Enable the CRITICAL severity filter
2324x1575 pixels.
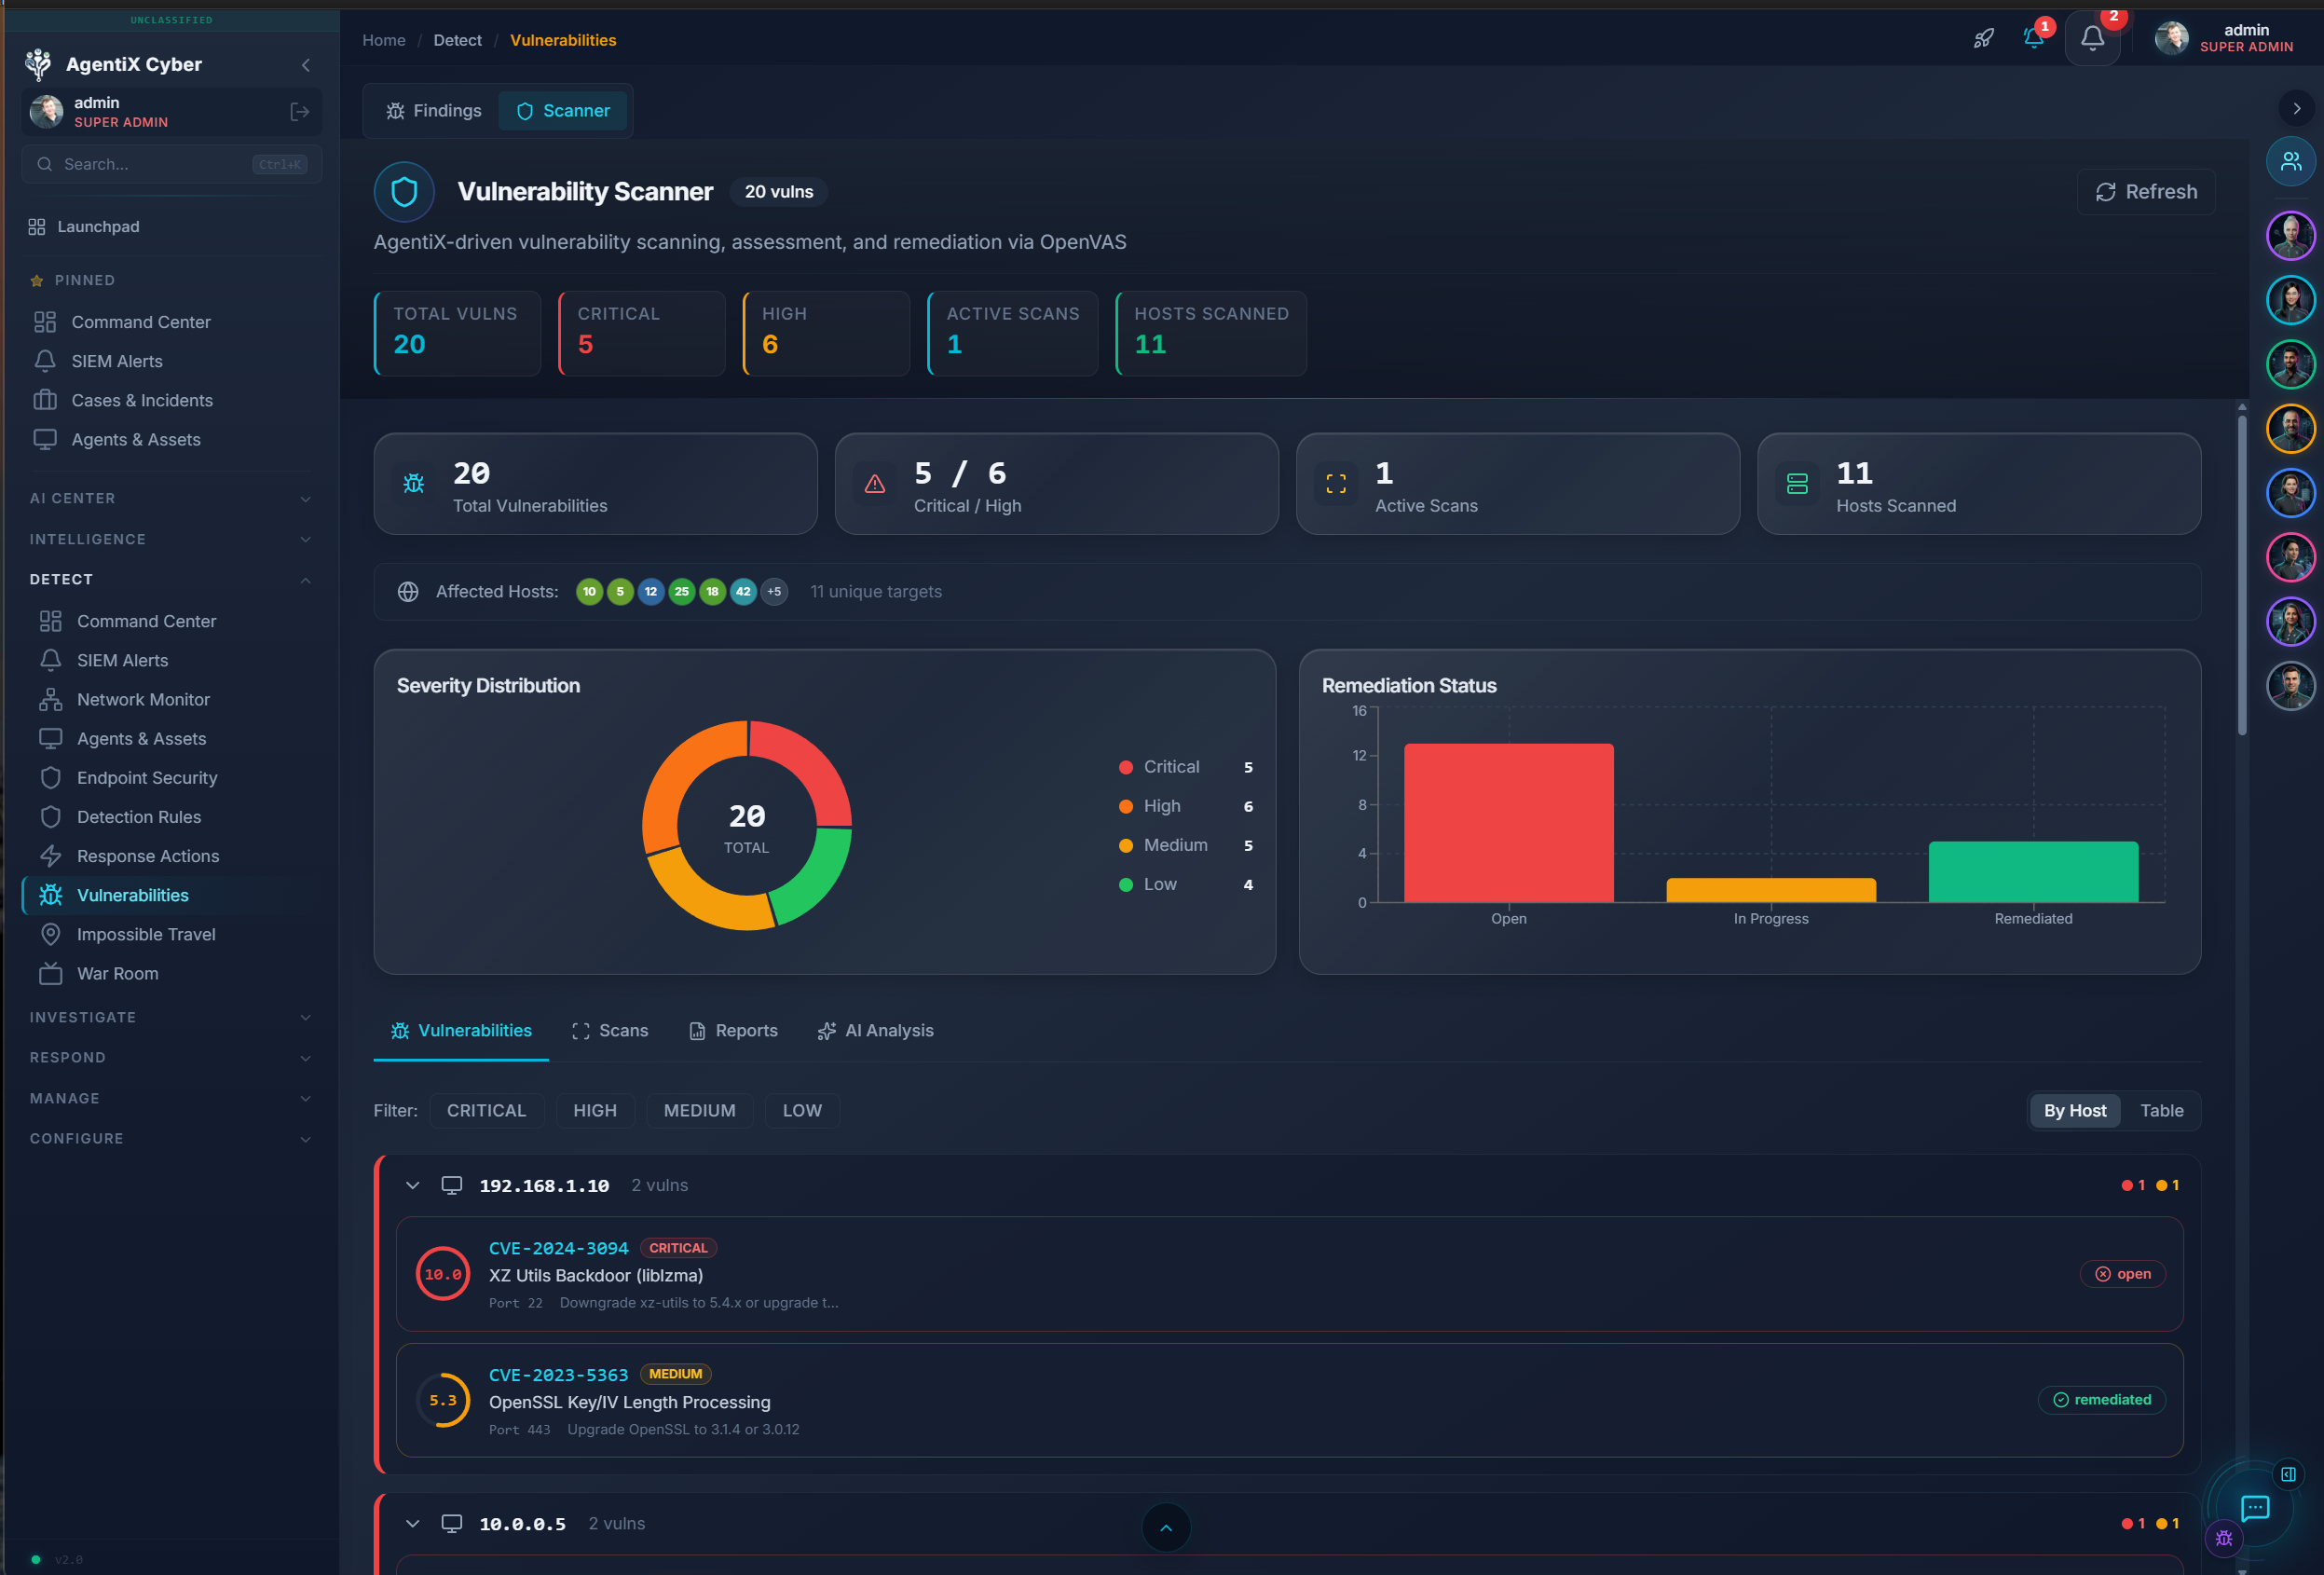[x=486, y=1110]
